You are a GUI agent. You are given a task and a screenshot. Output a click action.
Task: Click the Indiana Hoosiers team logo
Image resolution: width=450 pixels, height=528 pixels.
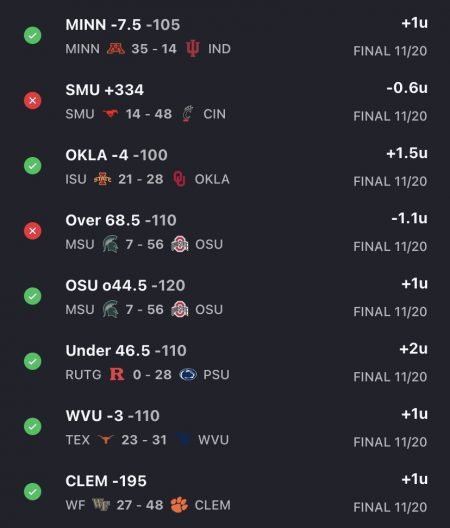tap(193, 49)
